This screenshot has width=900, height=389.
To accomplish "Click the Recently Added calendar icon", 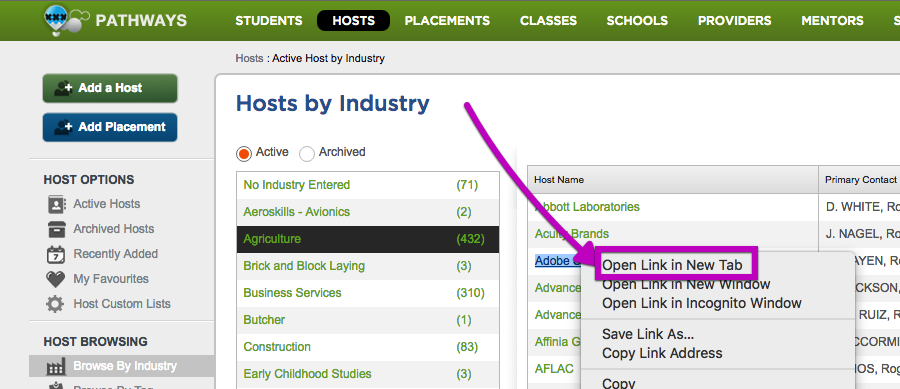I will pos(56,254).
